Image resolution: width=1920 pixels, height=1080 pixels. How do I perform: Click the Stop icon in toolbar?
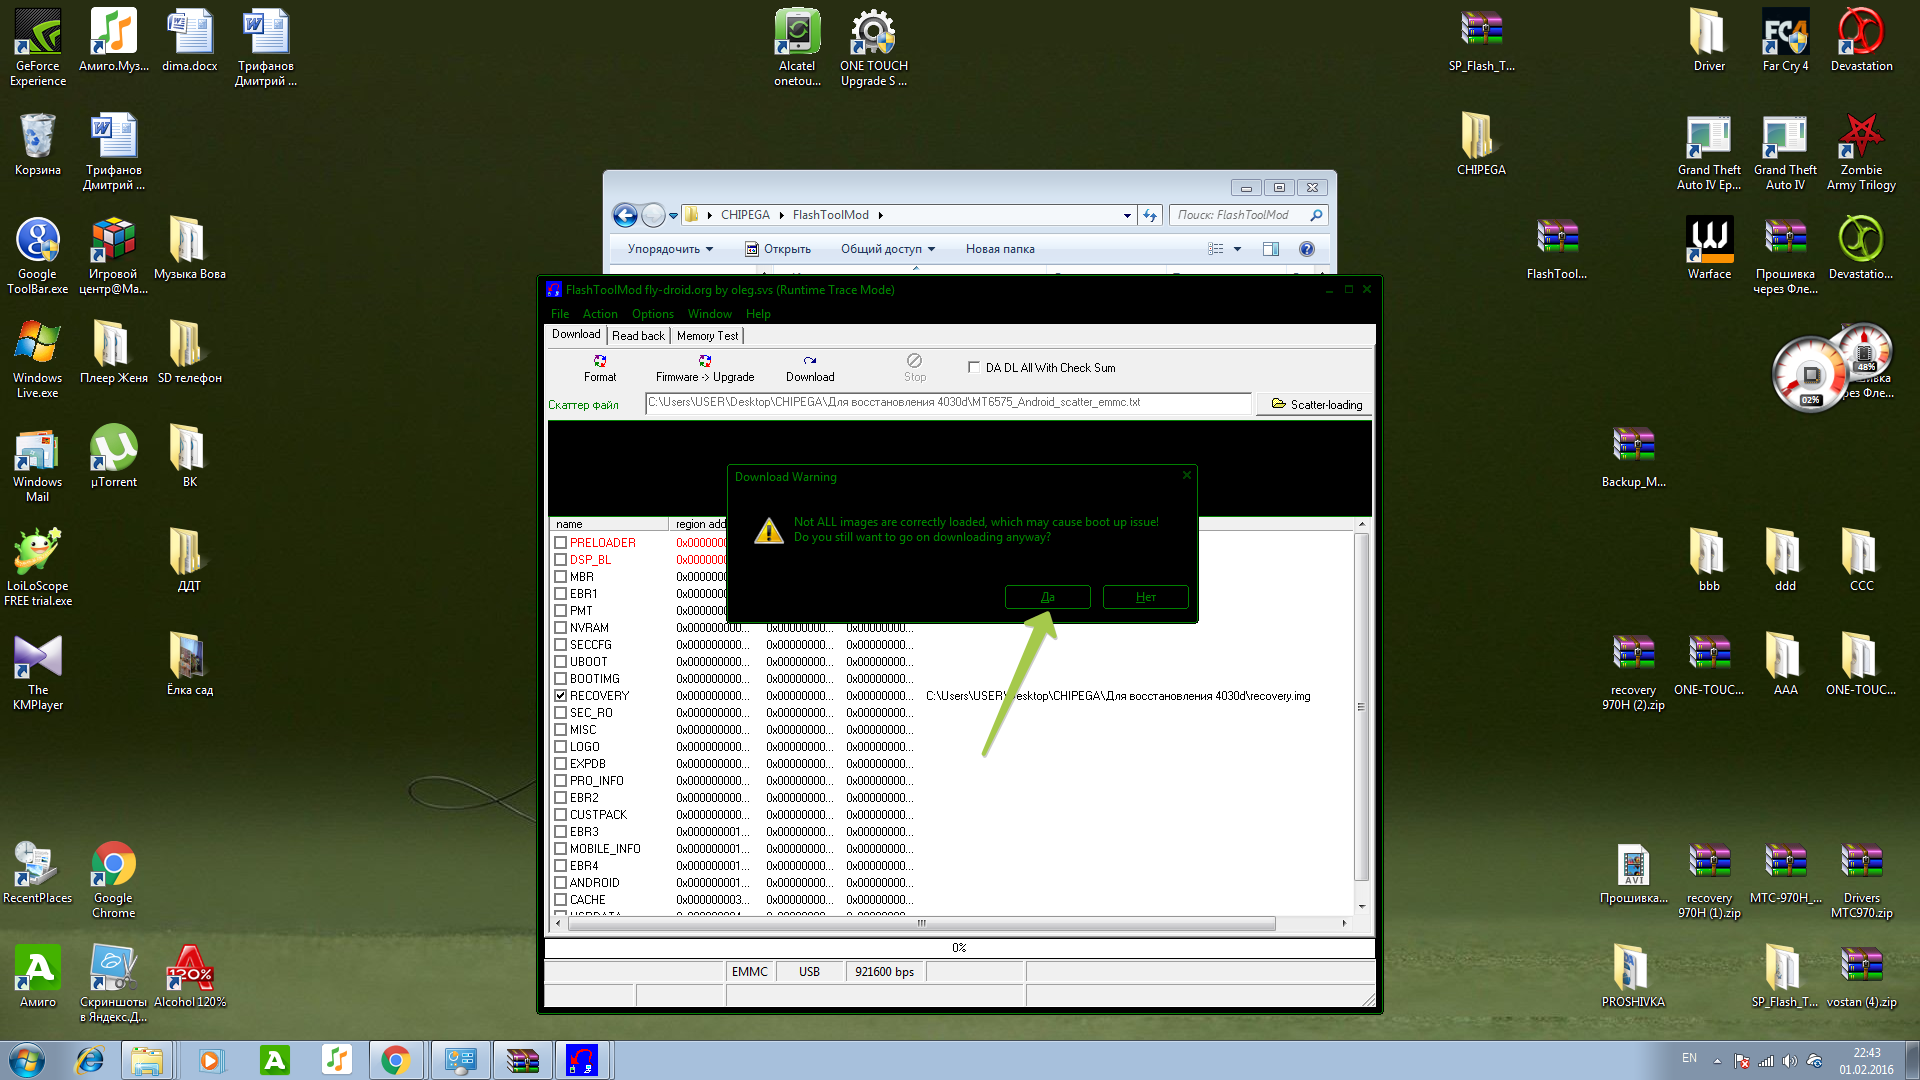914,361
